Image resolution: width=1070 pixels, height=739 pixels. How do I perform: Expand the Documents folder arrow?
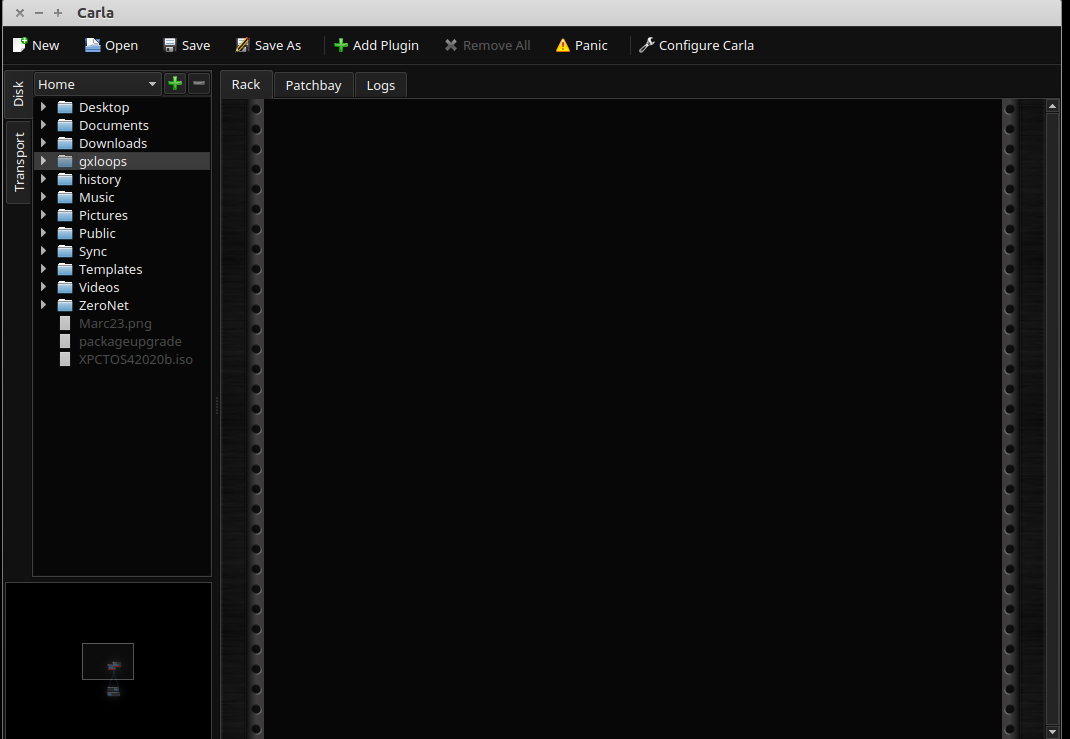coord(44,125)
